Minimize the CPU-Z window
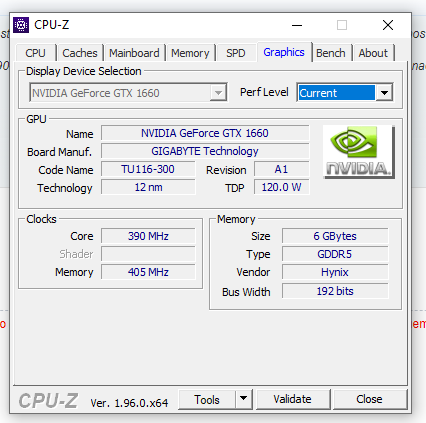Viewport: 426px width, 423px height. tap(297, 25)
